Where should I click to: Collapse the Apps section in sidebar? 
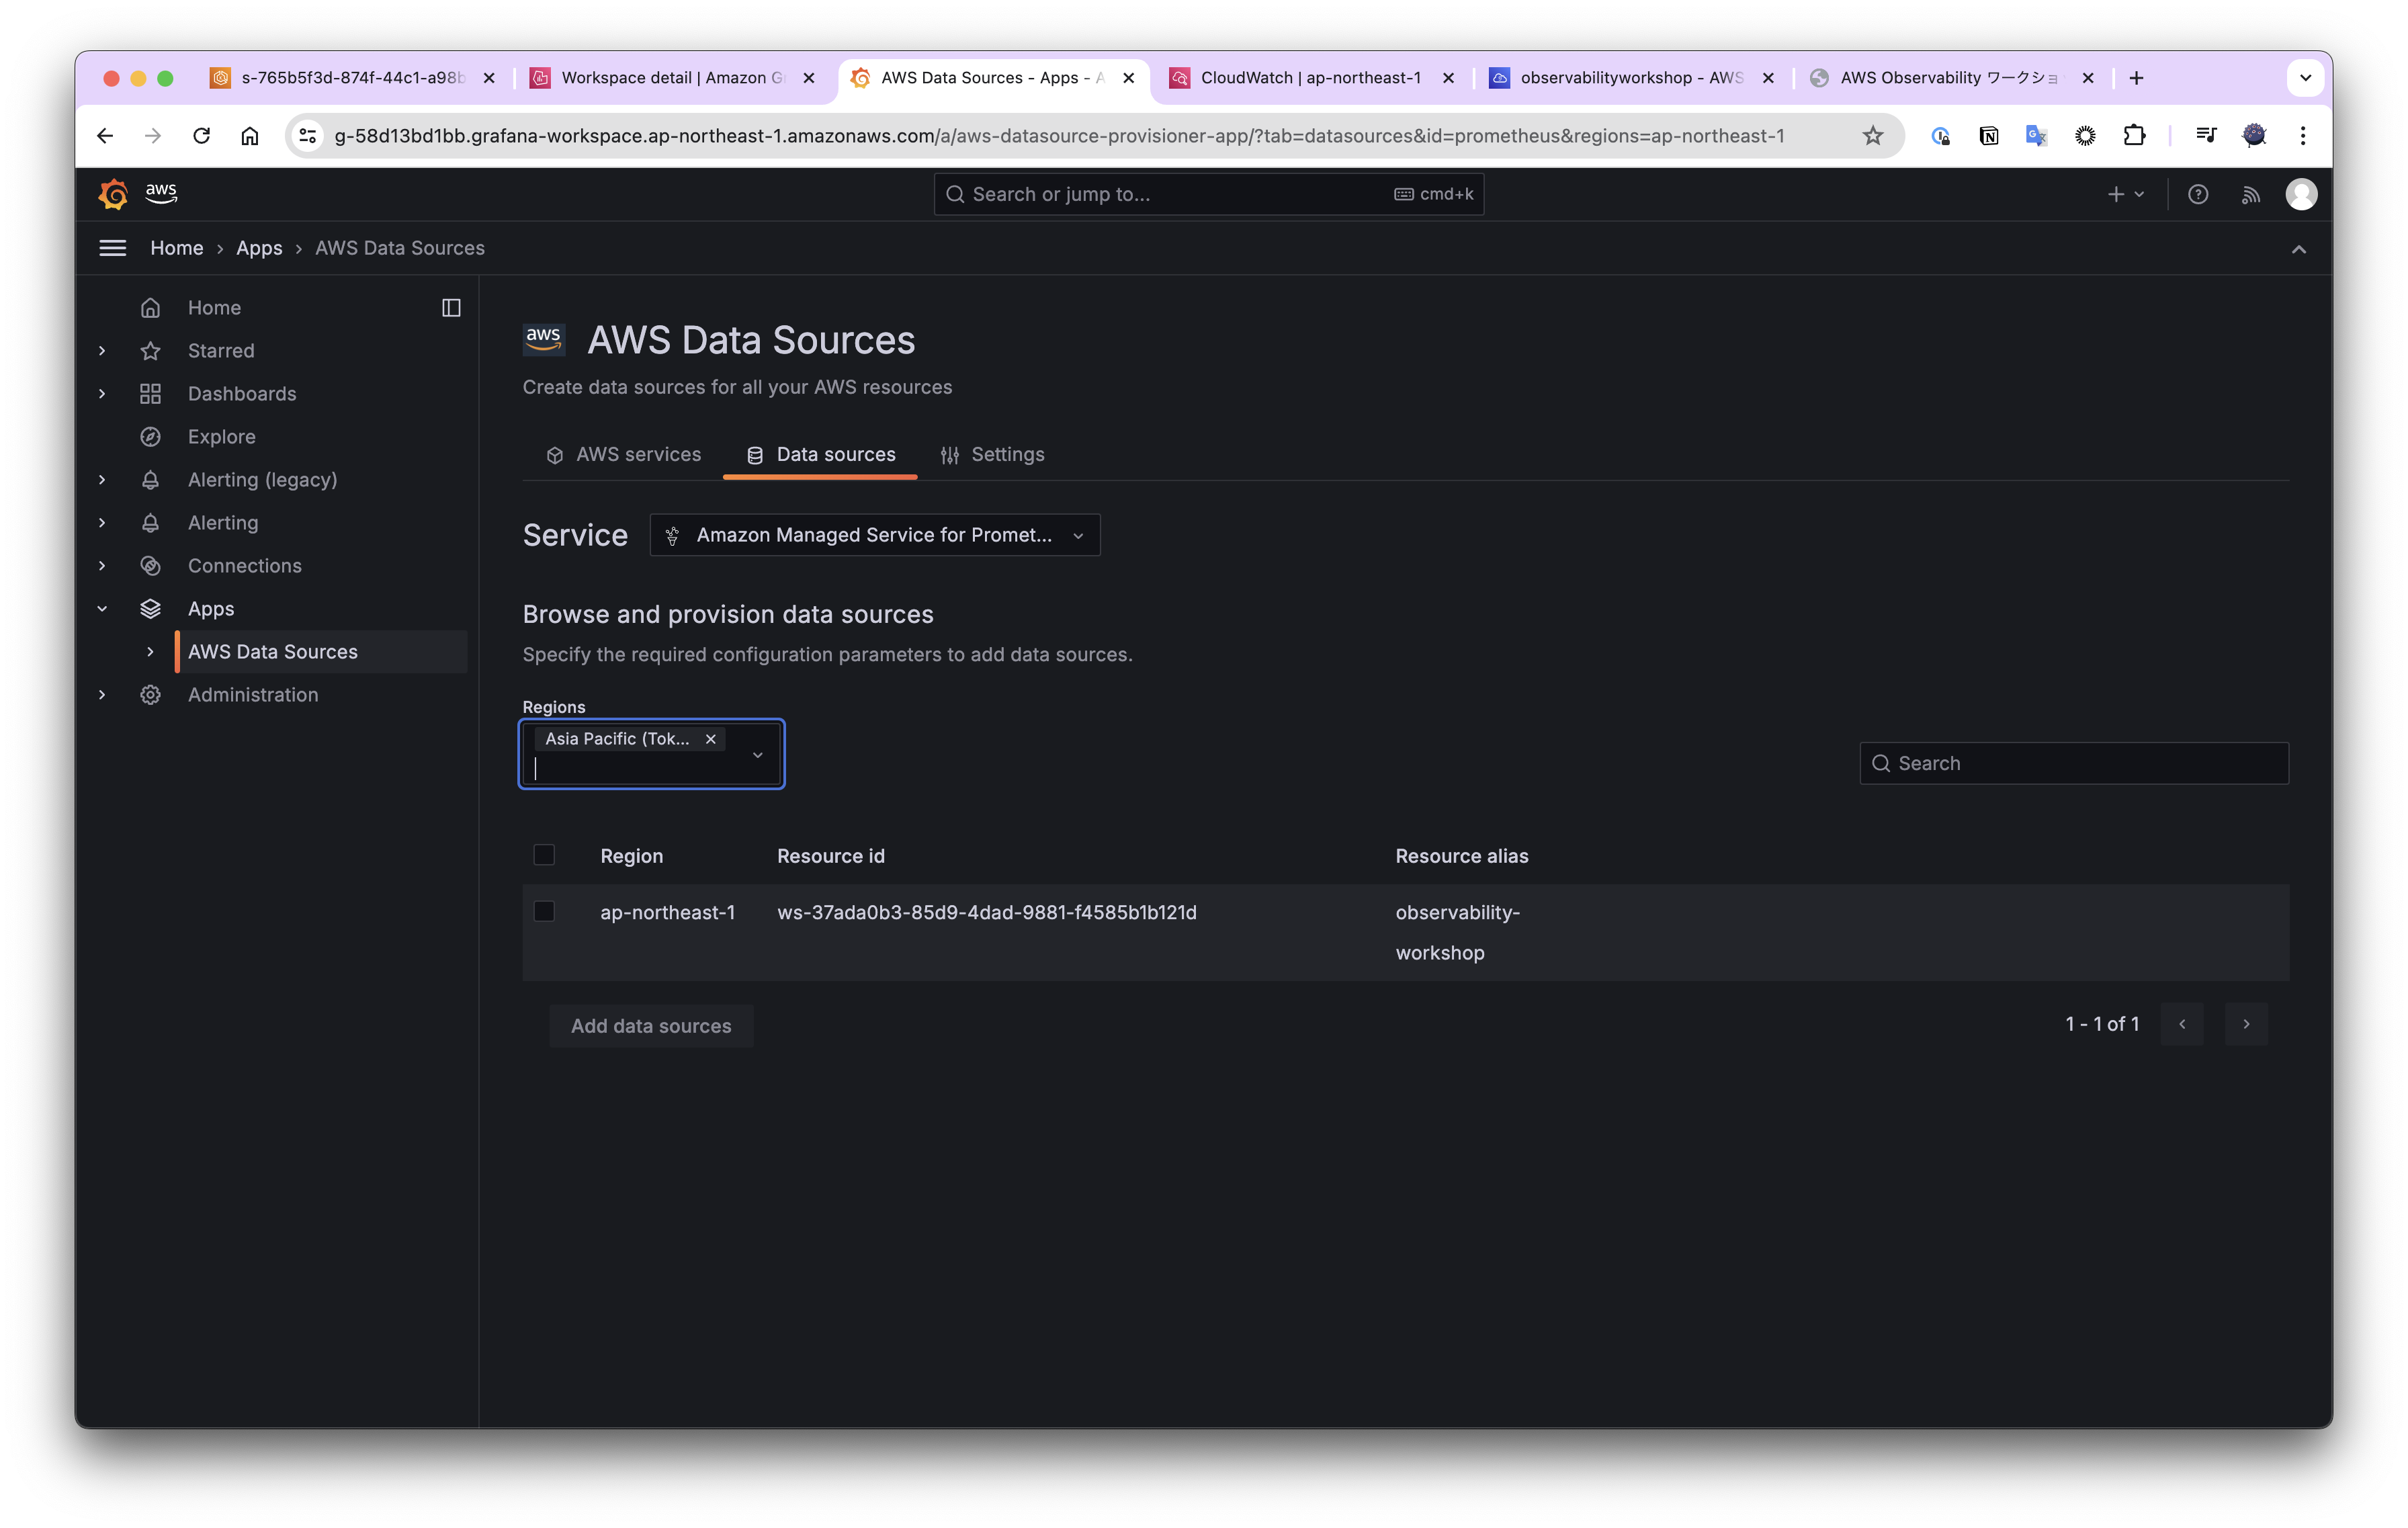tap(102, 609)
